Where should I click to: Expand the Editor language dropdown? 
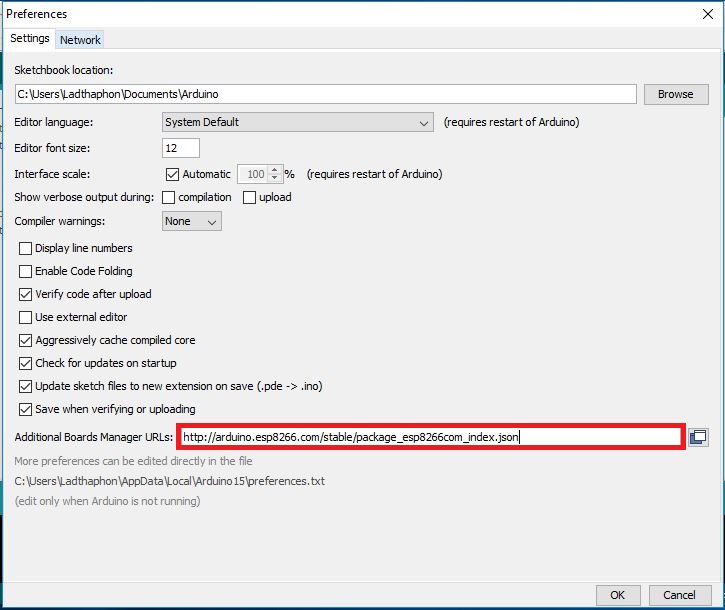click(297, 122)
